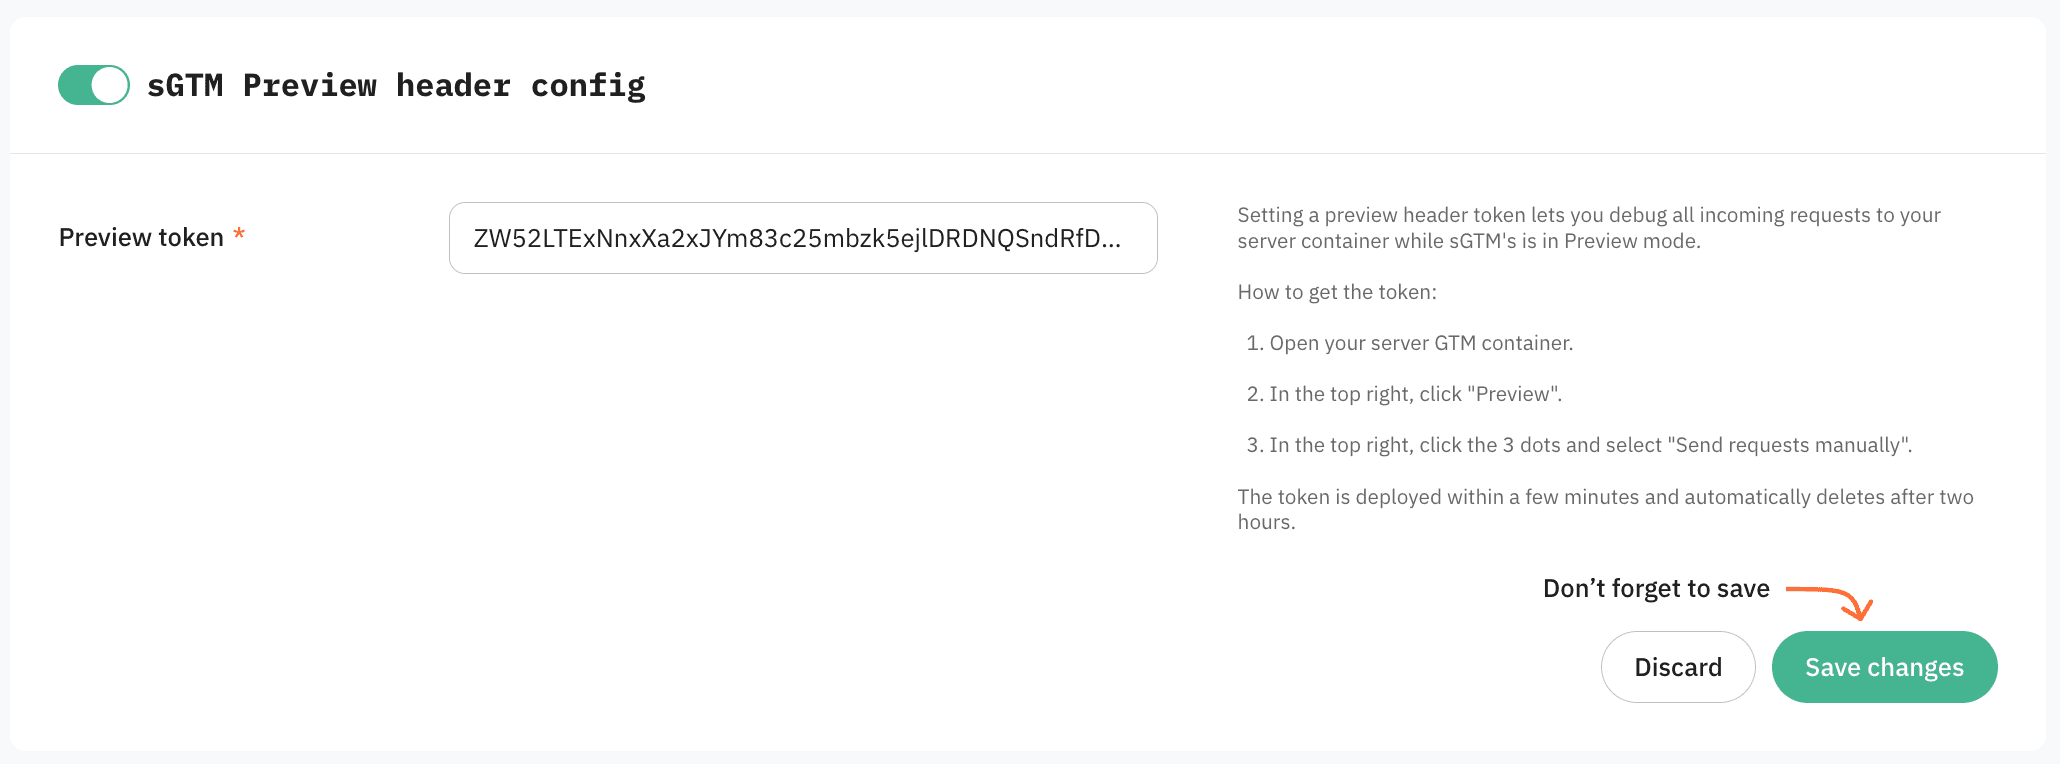Click the "Setting a preview header token" description
Viewport: 2060px width, 764px height.
(1588, 216)
